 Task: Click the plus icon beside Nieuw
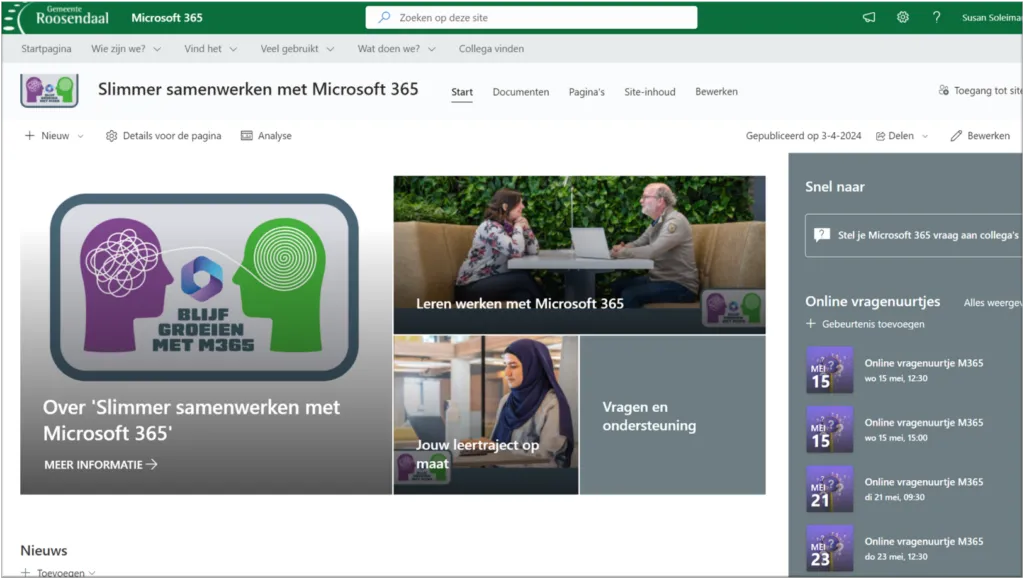click(29, 136)
